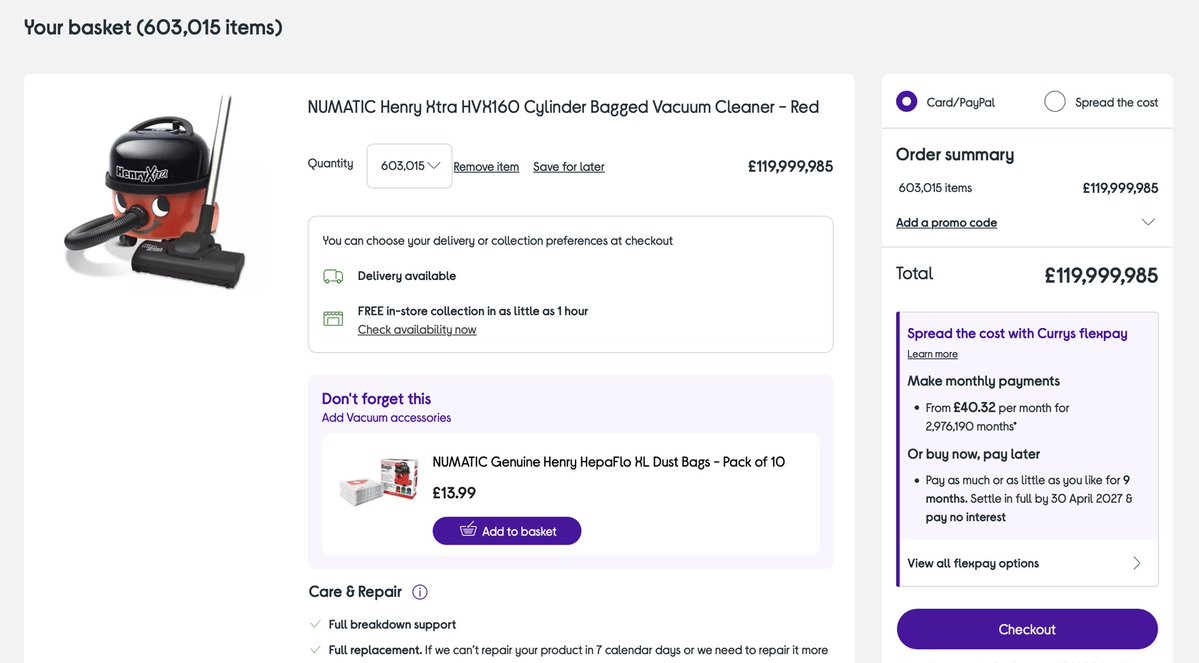Image resolution: width=1199 pixels, height=663 pixels.
Task: Click the basket icon on Add to basket
Action: click(x=468, y=530)
